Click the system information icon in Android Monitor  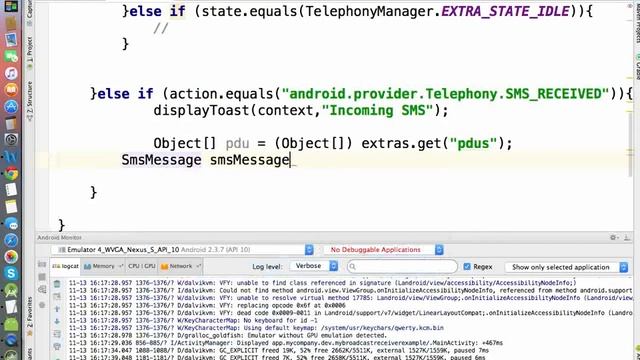(42, 290)
